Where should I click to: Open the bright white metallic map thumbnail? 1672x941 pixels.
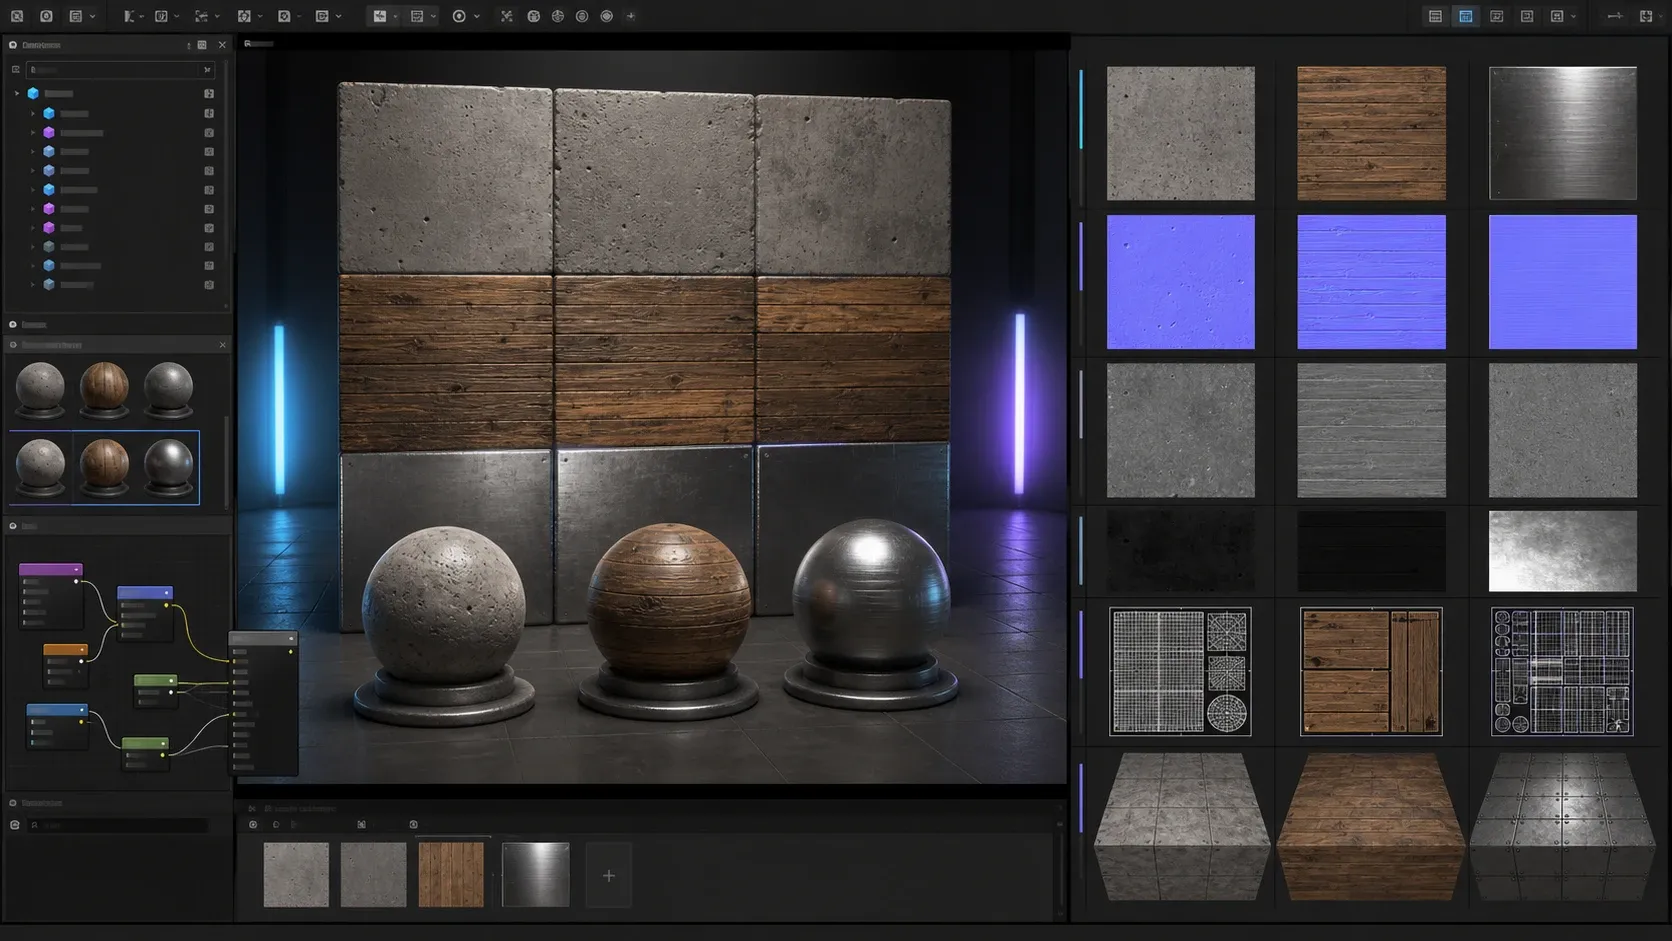tap(1562, 551)
